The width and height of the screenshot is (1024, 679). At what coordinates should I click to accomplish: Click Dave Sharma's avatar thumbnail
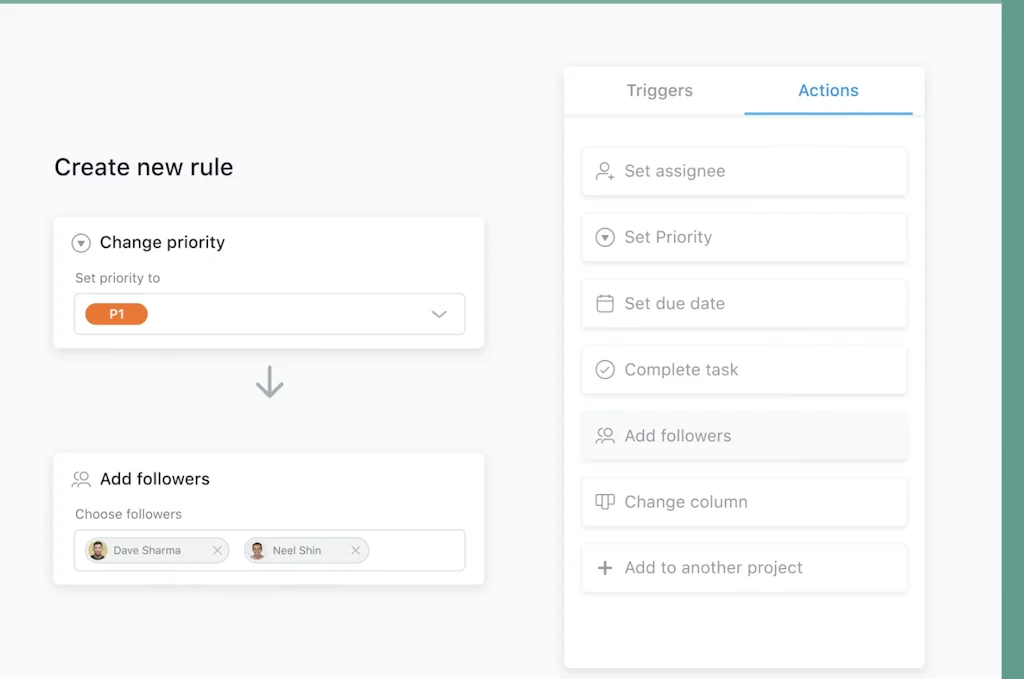pos(97,550)
